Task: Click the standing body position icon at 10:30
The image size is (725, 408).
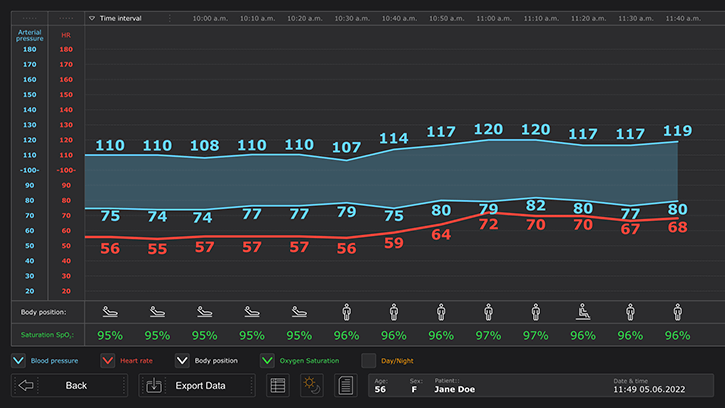Action: [x=346, y=311]
